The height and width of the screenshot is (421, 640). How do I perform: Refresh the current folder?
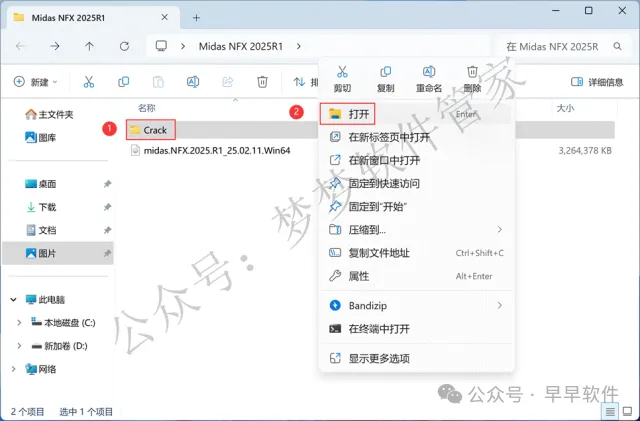pyautogui.click(x=124, y=46)
